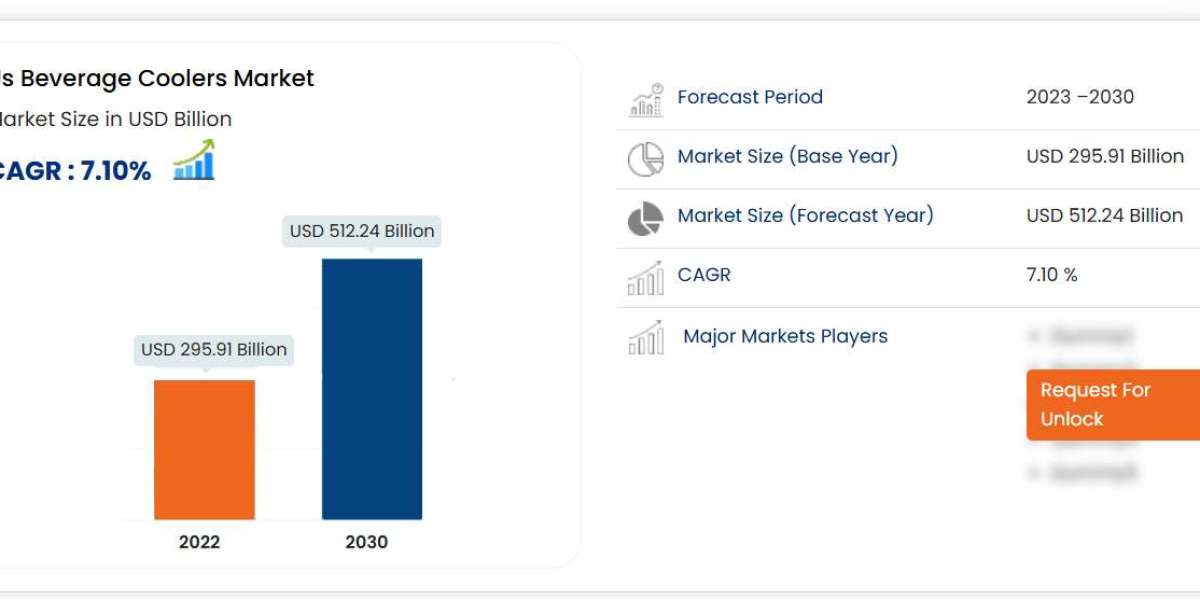
Task: Select the blue 2030 bar
Action: (372, 388)
